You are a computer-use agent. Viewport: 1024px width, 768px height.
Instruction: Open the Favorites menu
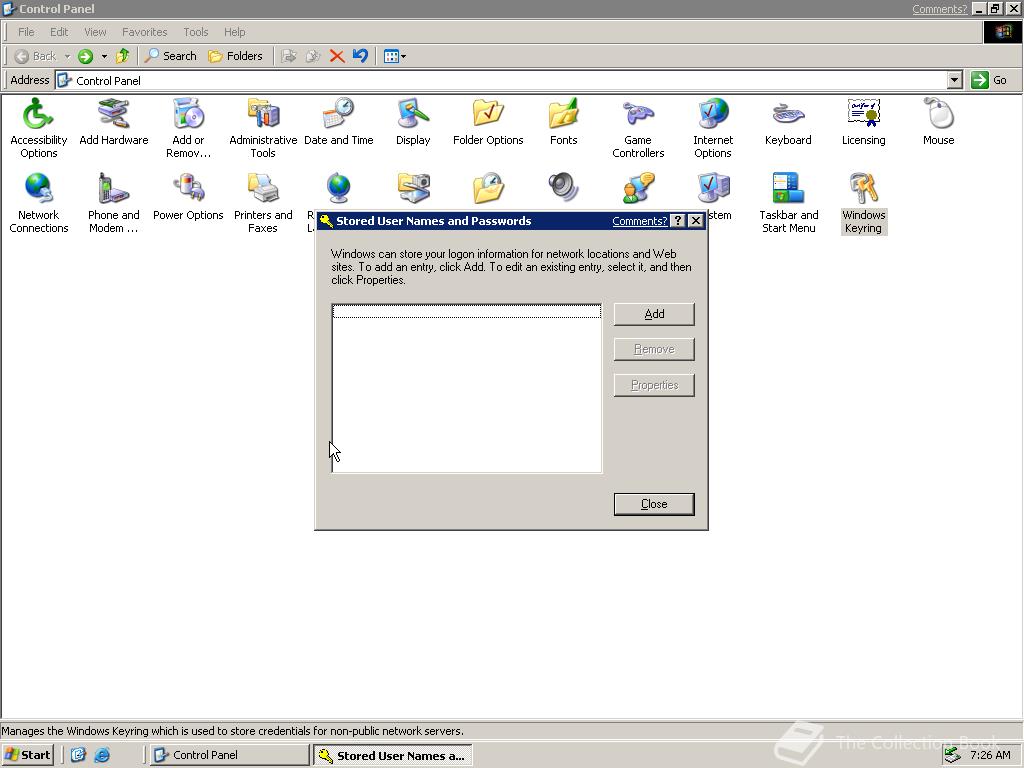coord(144,32)
